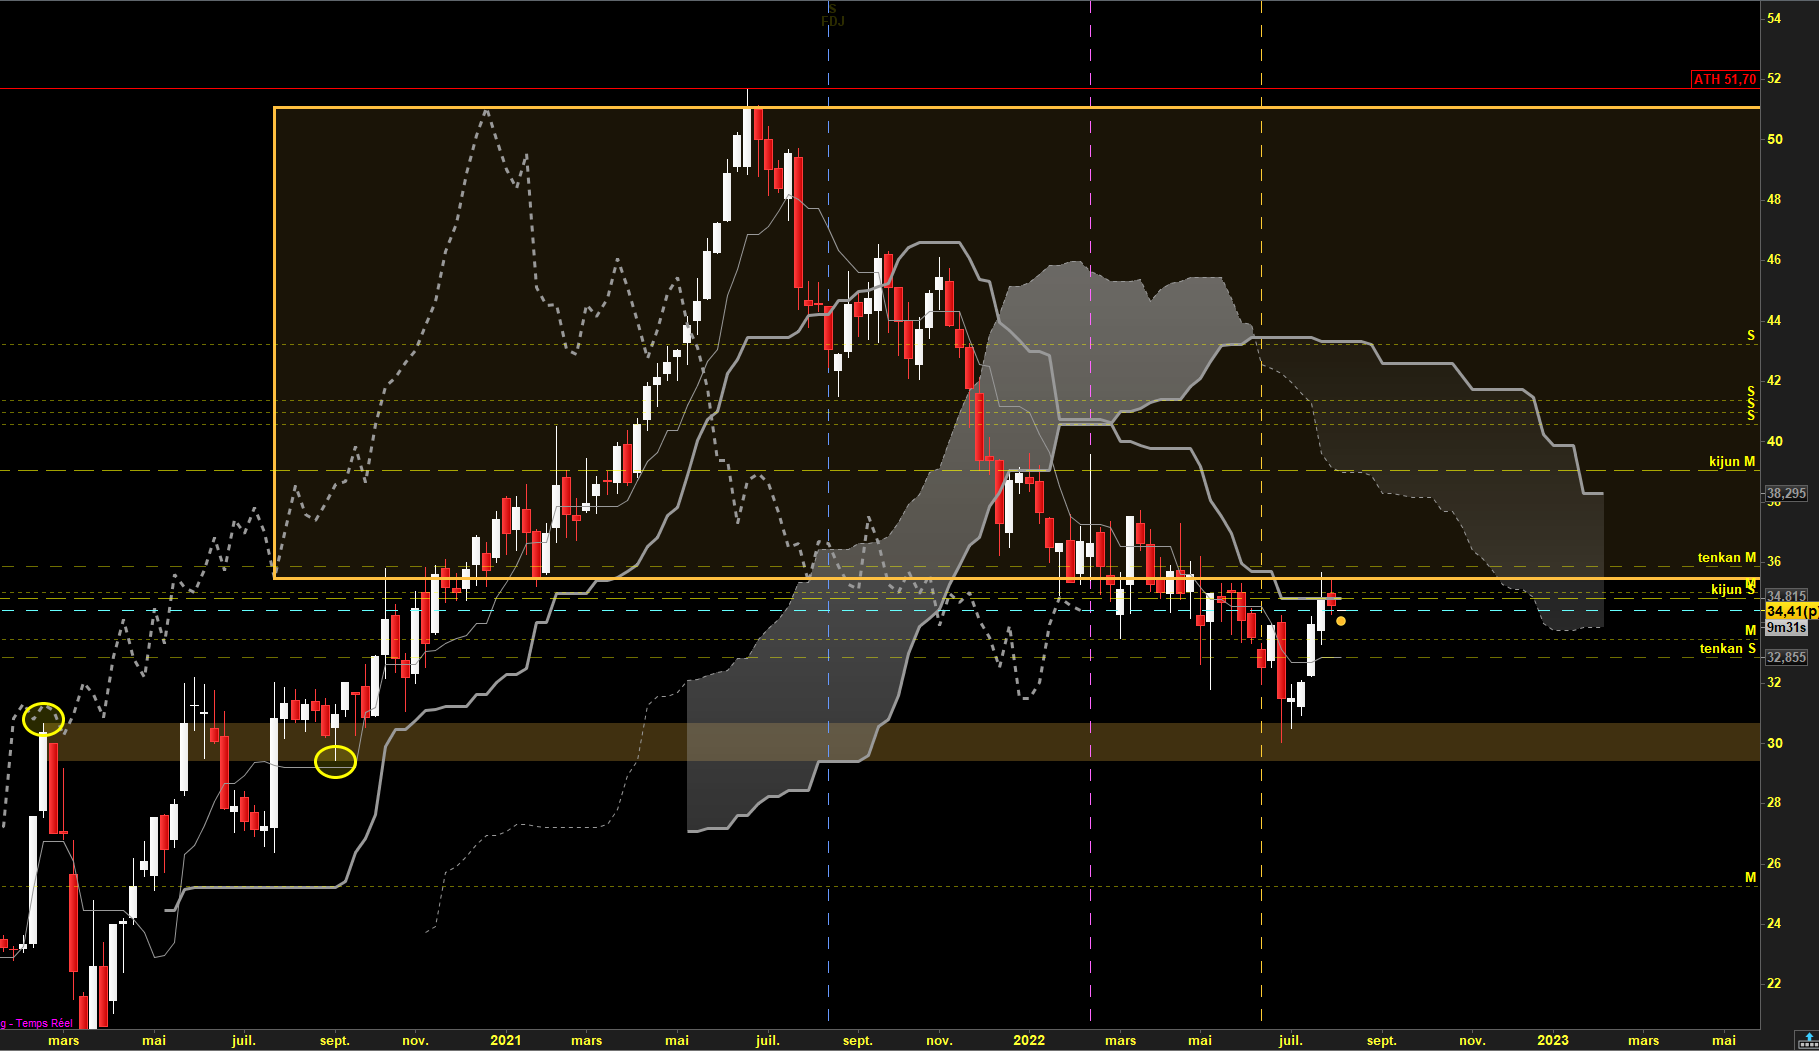Click the 34,41(p) current price tag
The image size is (1819, 1051).
pyautogui.click(x=1791, y=611)
